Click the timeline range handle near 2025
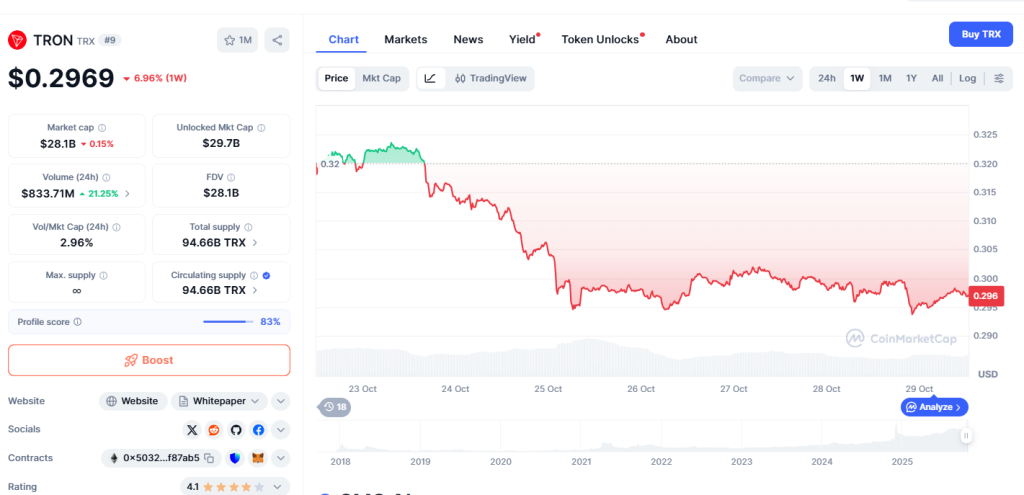The width and height of the screenshot is (1024, 495). tap(966, 436)
